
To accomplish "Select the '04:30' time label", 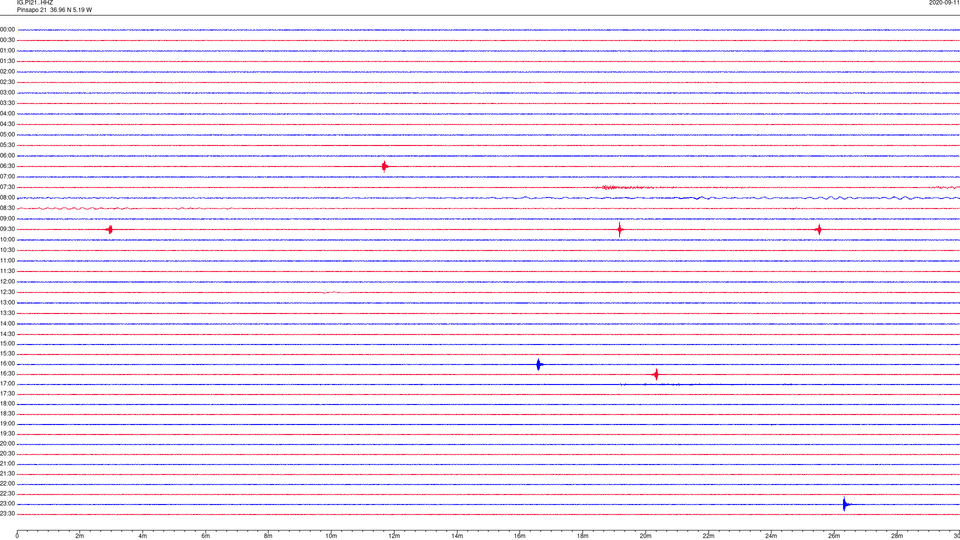I will pyautogui.click(x=8, y=124).
